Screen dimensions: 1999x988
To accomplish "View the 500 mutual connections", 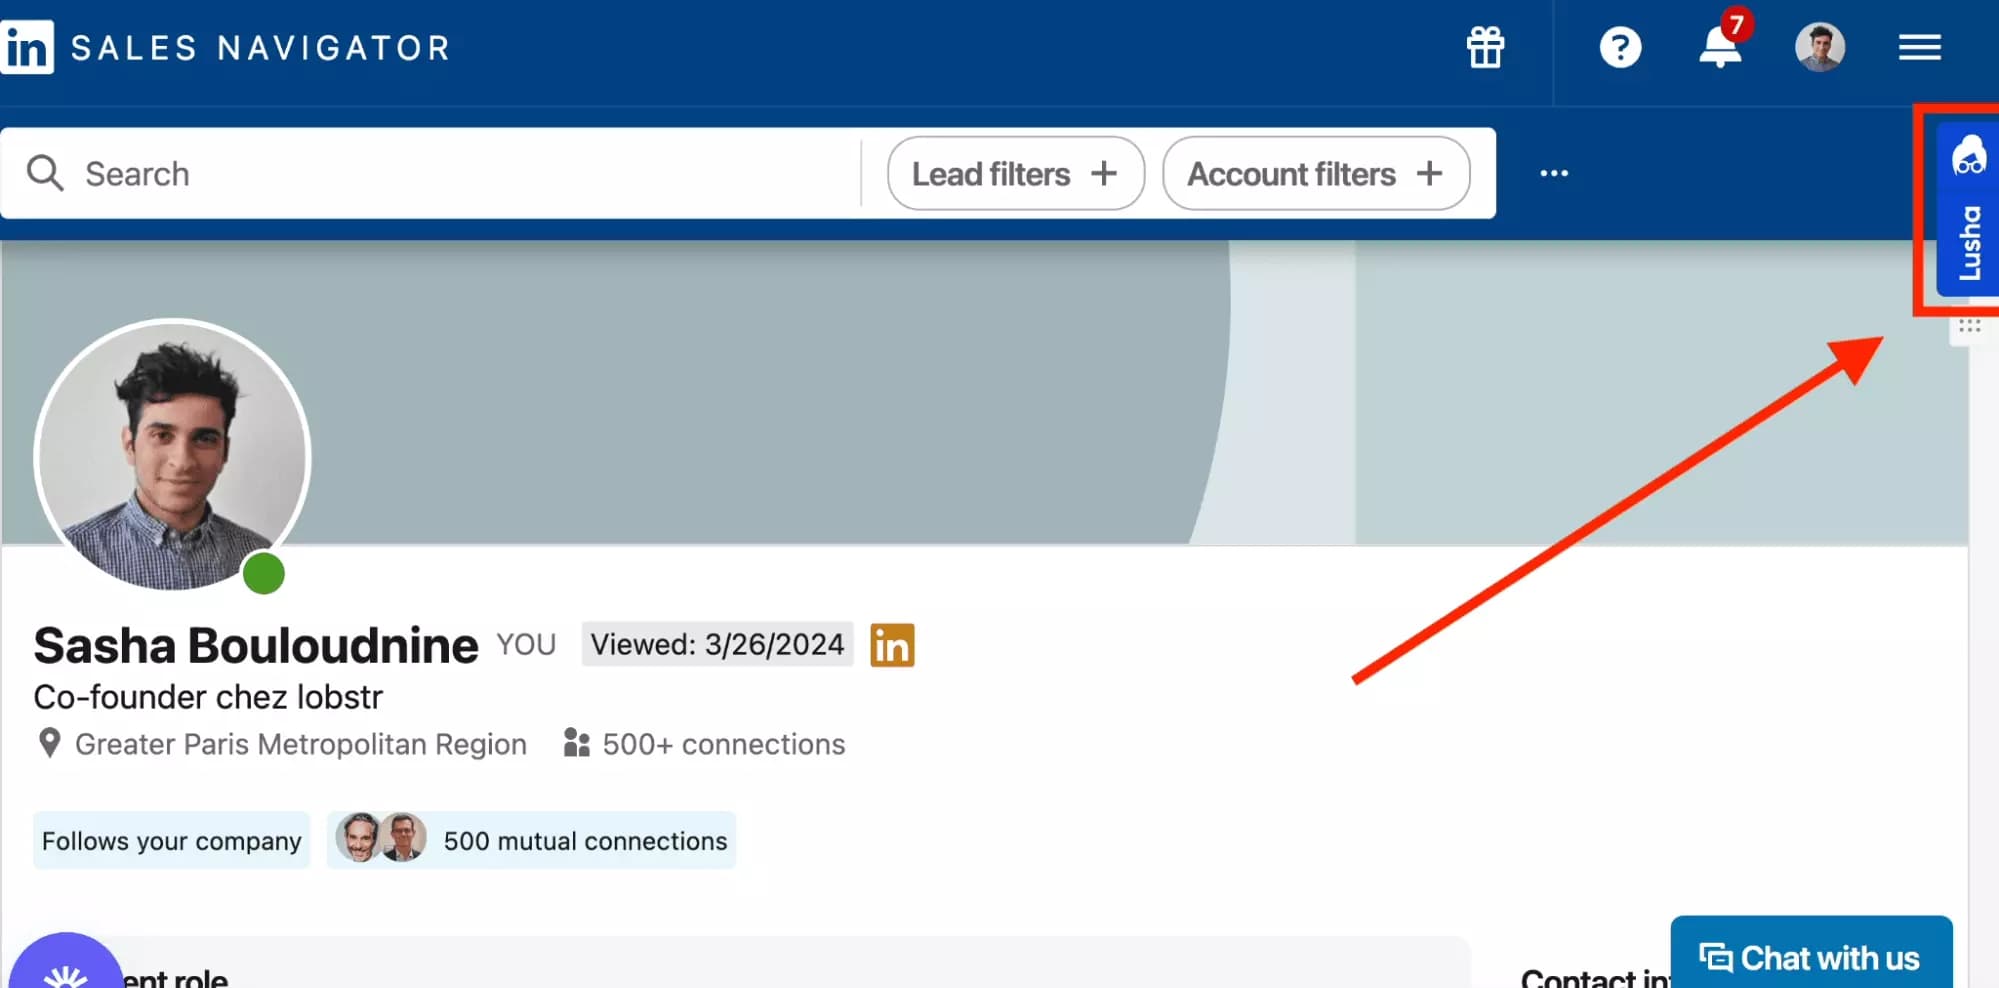I will (x=584, y=840).
